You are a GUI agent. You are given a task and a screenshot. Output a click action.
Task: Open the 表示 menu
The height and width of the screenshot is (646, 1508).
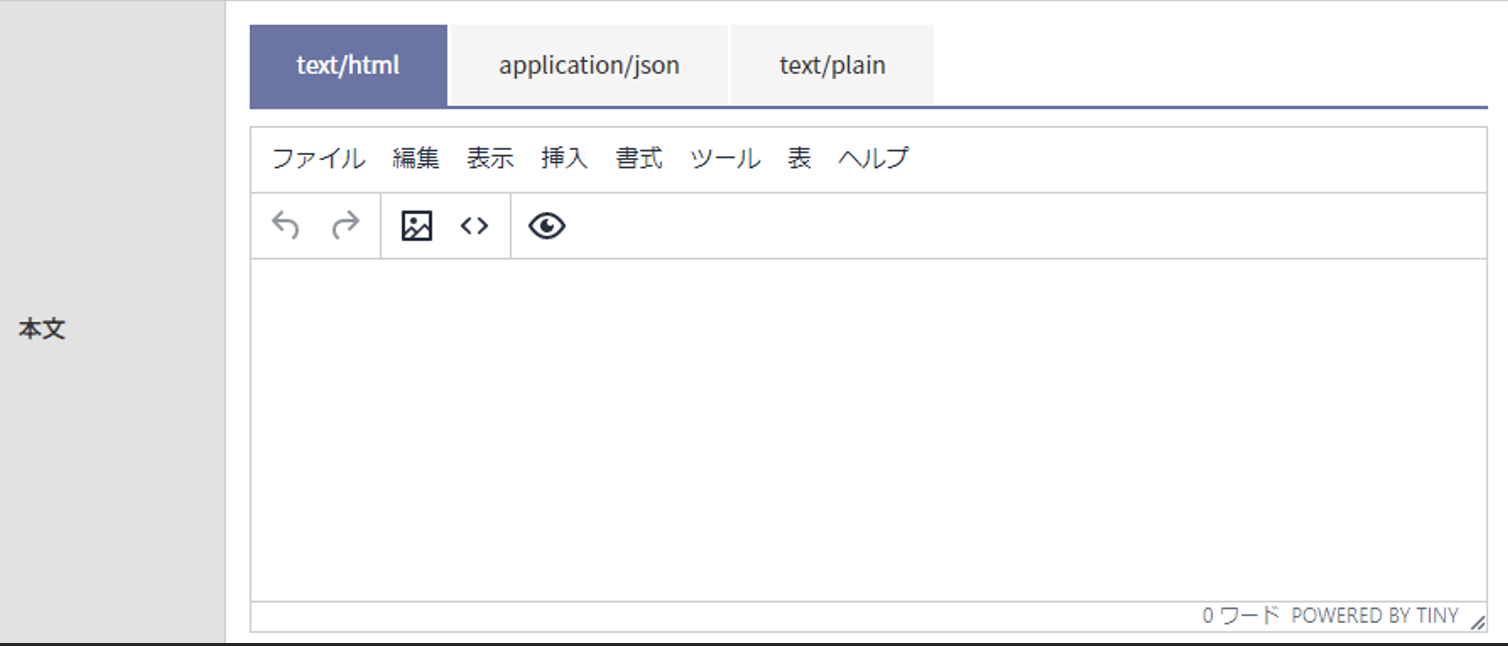(490, 158)
